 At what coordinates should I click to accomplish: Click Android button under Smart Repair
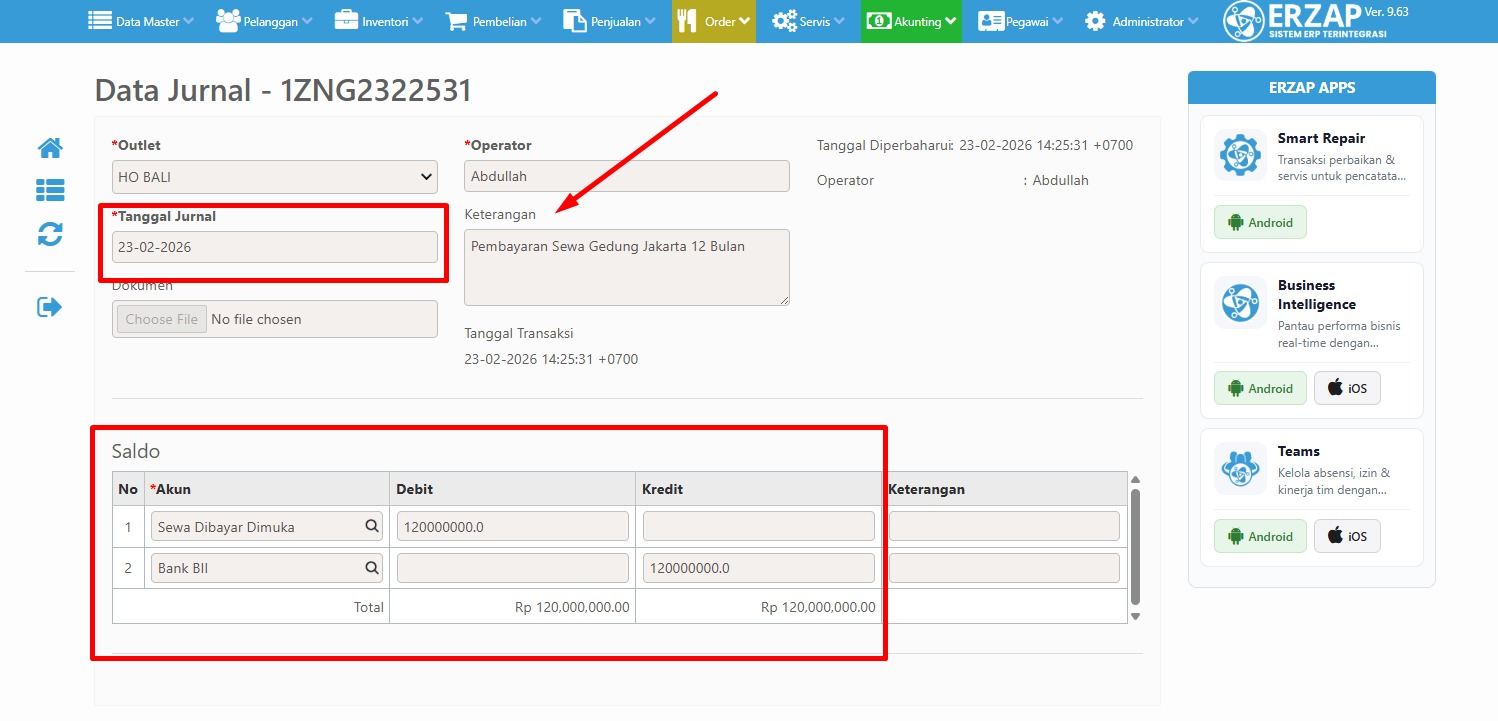point(1260,222)
